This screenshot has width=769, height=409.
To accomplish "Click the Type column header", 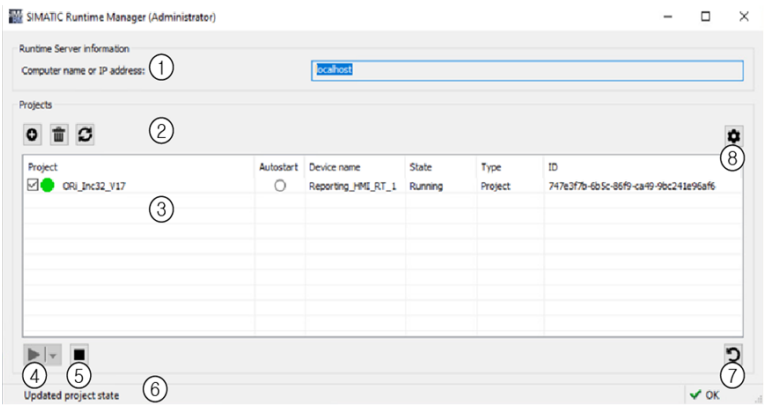I will click(x=491, y=167).
